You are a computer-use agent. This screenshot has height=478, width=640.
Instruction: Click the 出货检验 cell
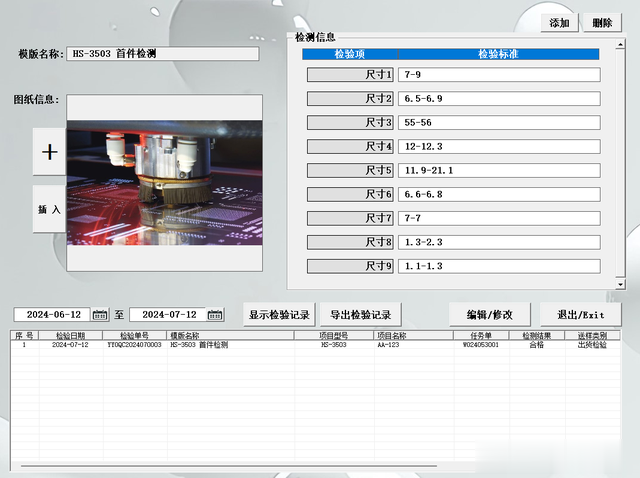click(x=592, y=345)
